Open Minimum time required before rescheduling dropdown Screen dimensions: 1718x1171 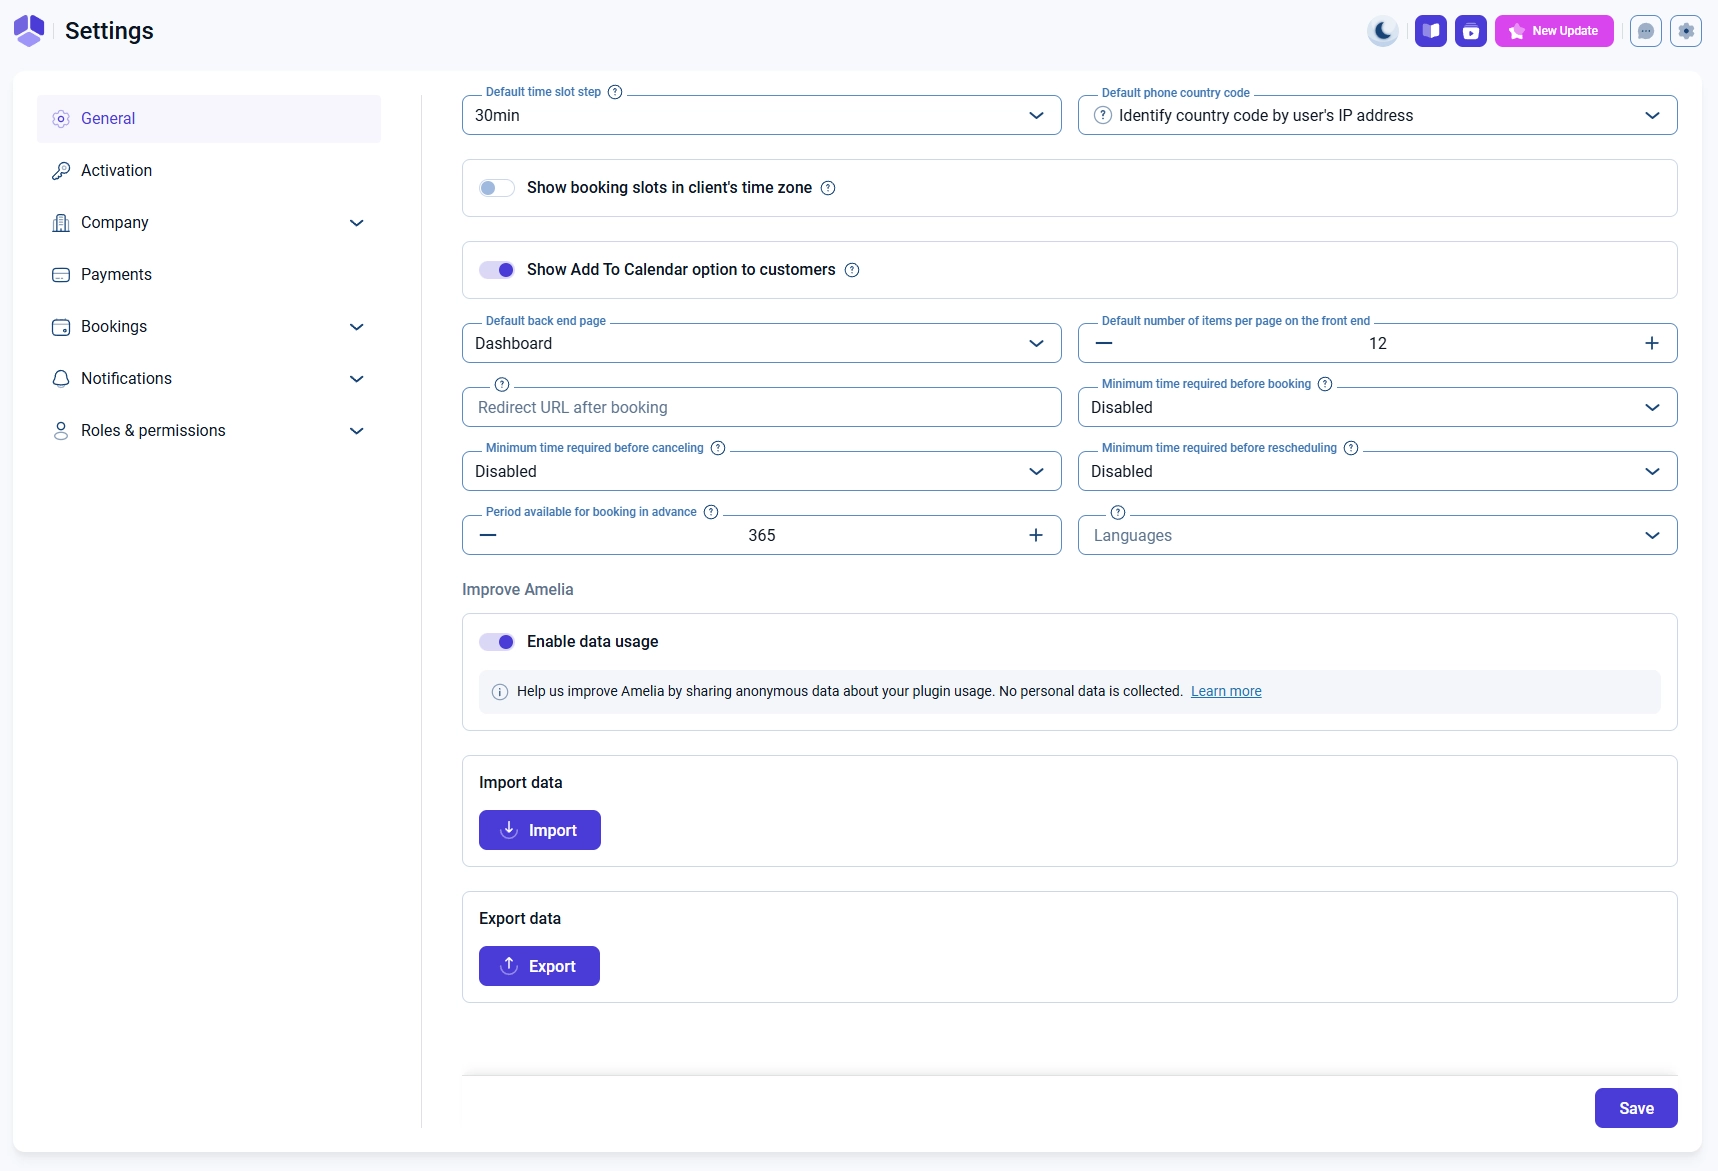coord(1378,471)
